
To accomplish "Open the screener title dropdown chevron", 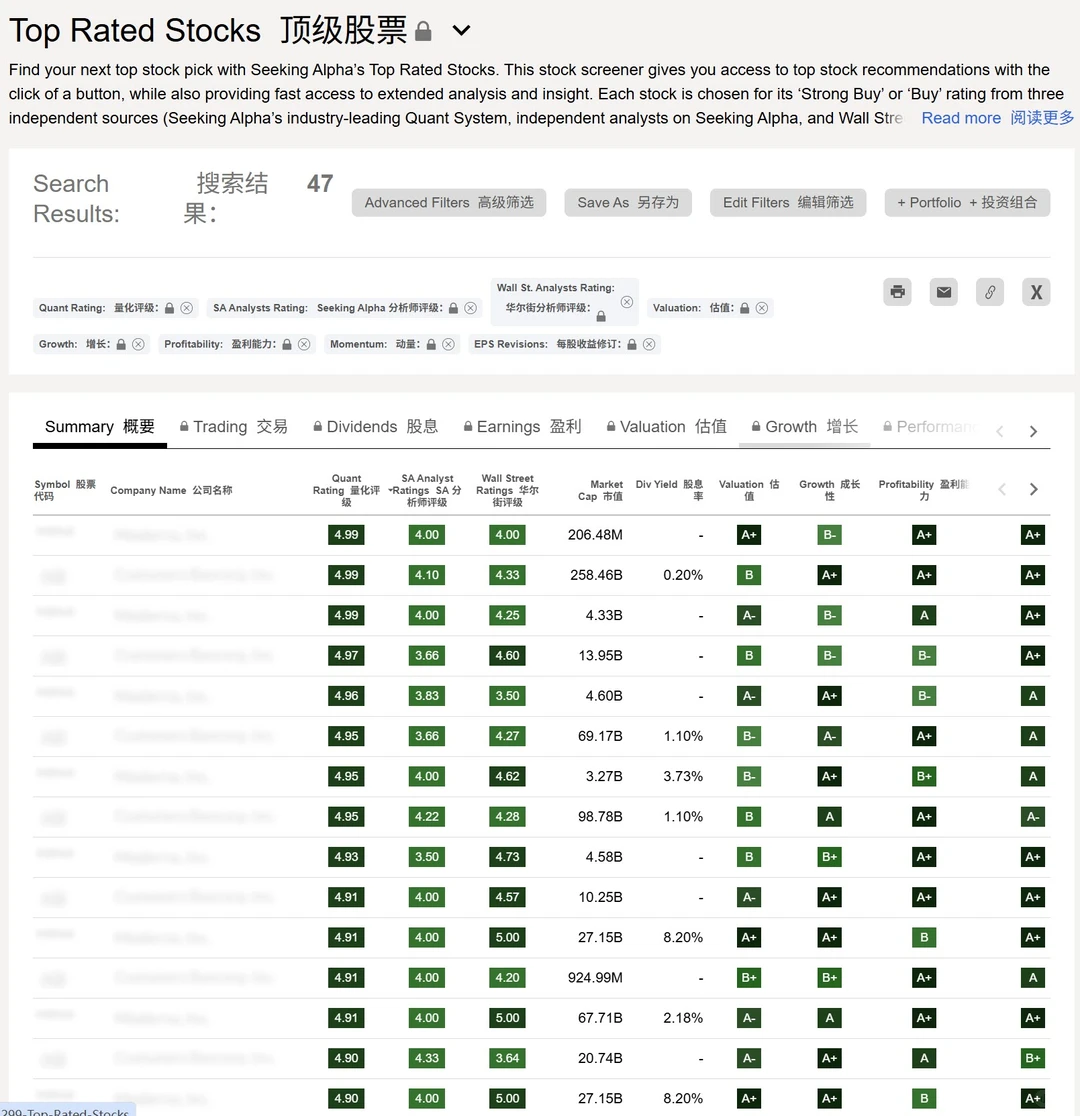I will click(x=461, y=31).
